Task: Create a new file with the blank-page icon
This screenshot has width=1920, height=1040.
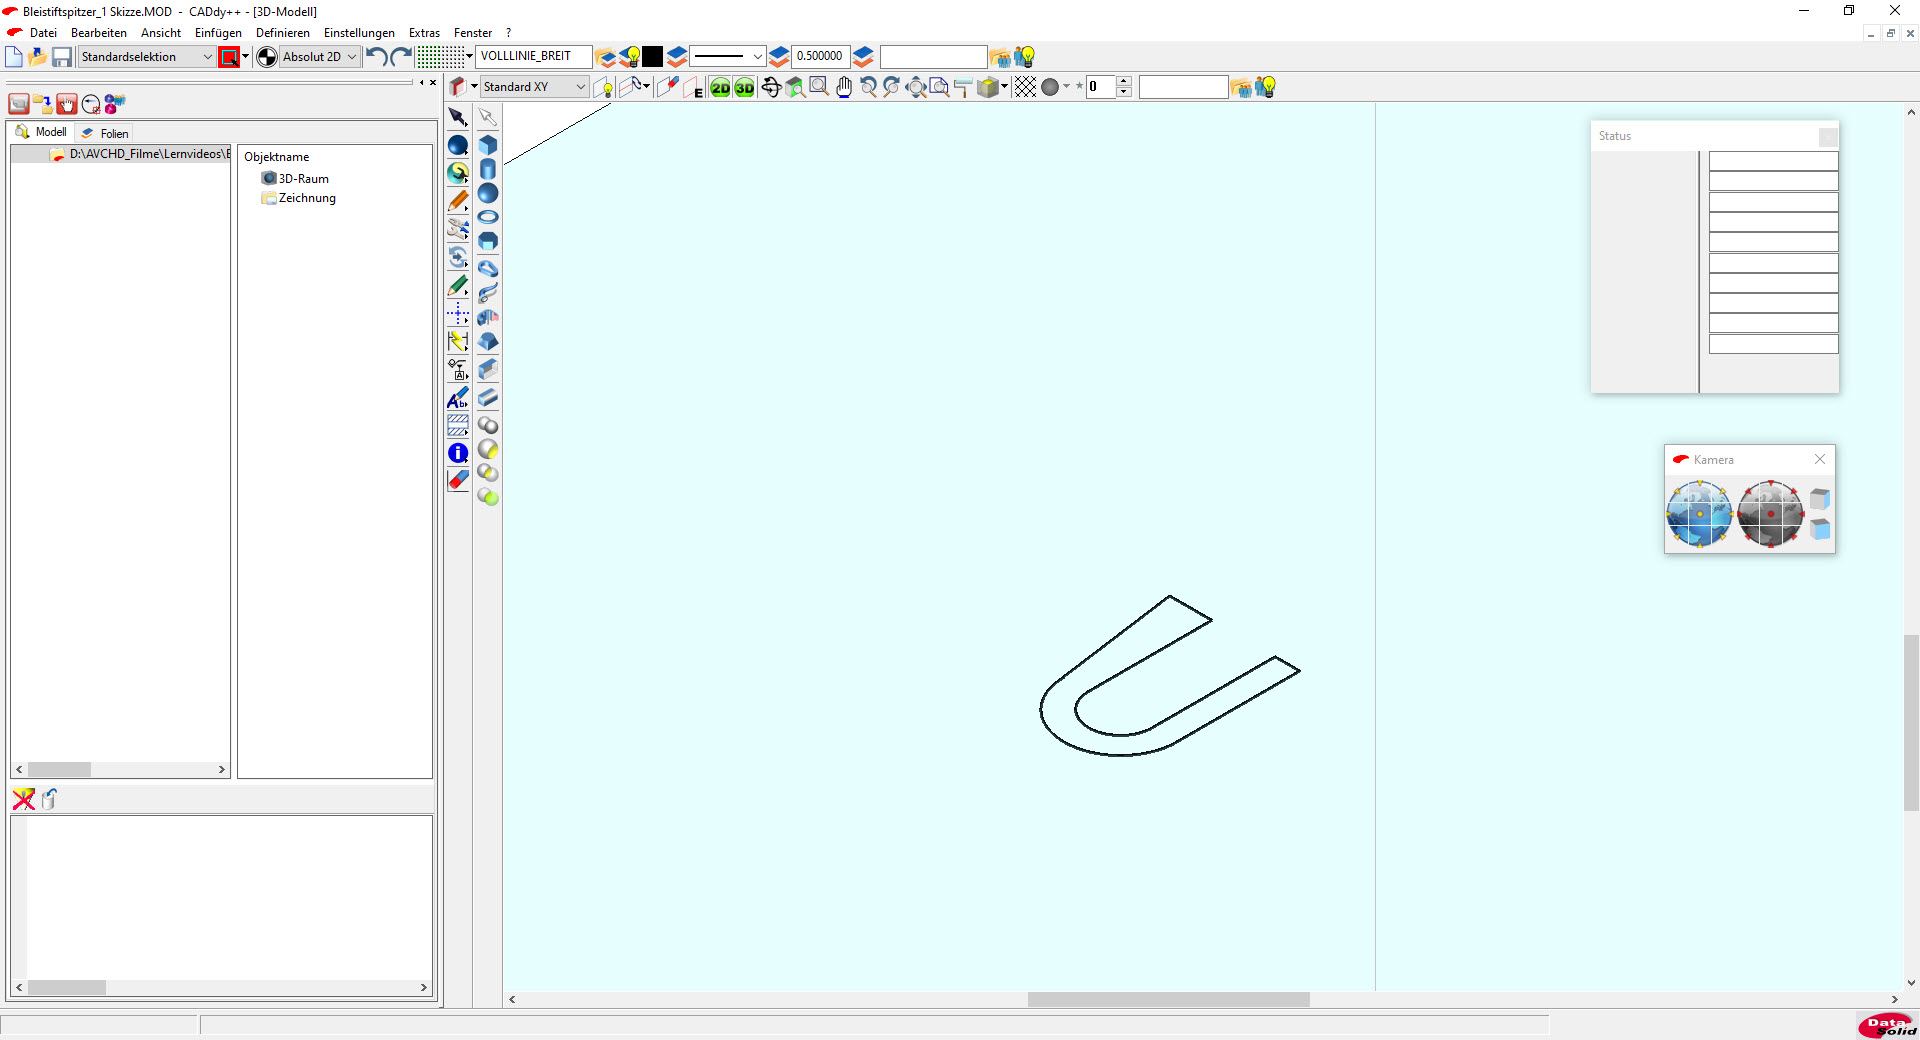Action: pyautogui.click(x=14, y=57)
